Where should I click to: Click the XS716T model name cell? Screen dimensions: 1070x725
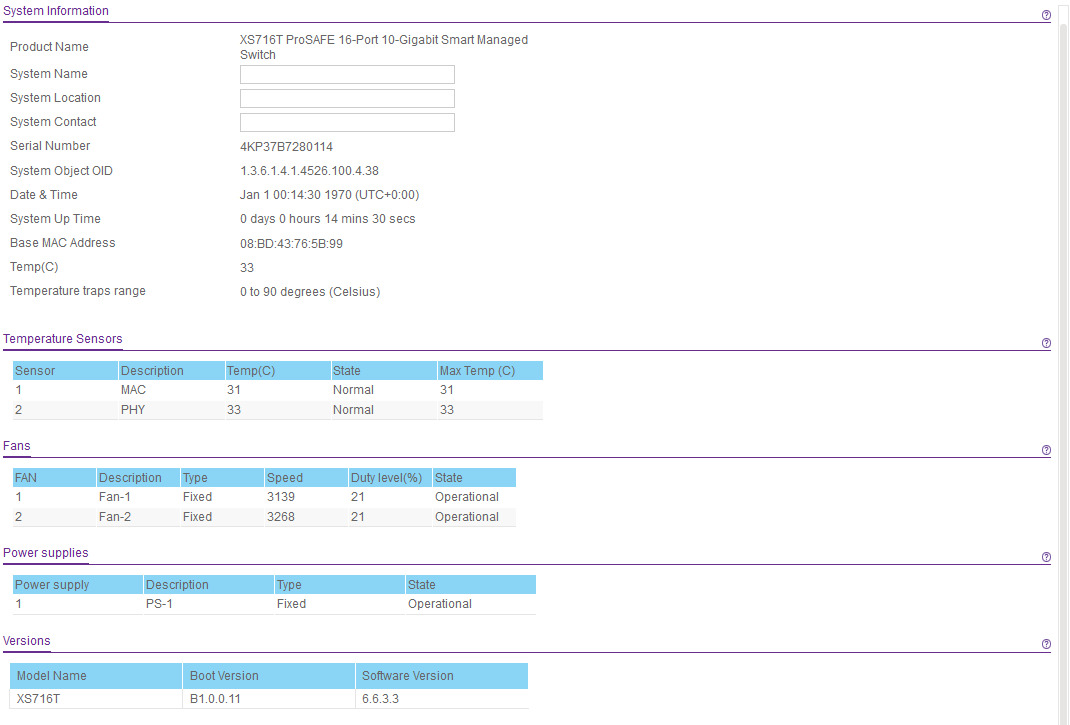[96, 699]
